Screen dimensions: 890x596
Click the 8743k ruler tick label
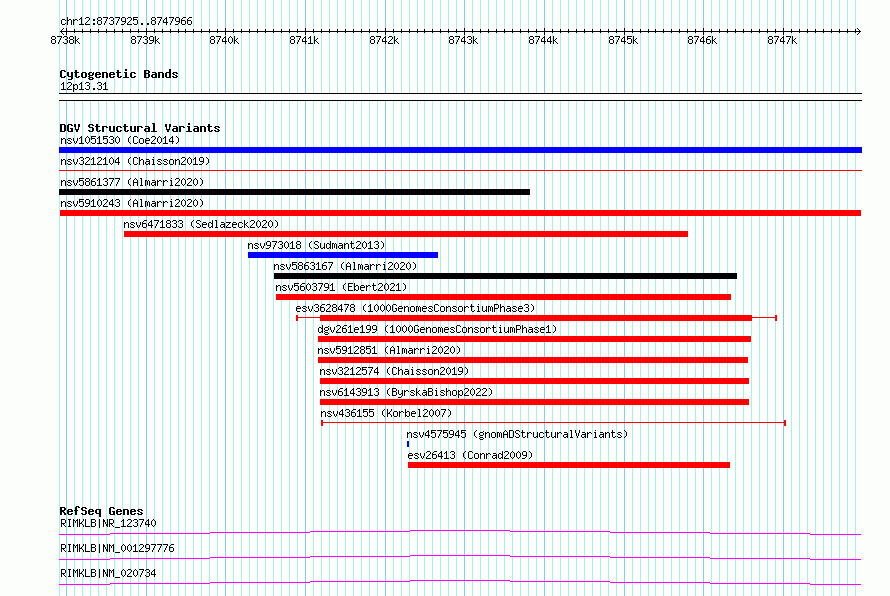pyautogui.click(x=463, y=40)
